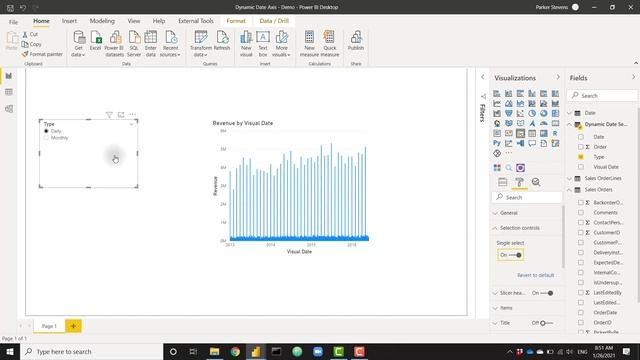
Task: Open Power BI datasets in the ribbon
Action: [114, 43]
